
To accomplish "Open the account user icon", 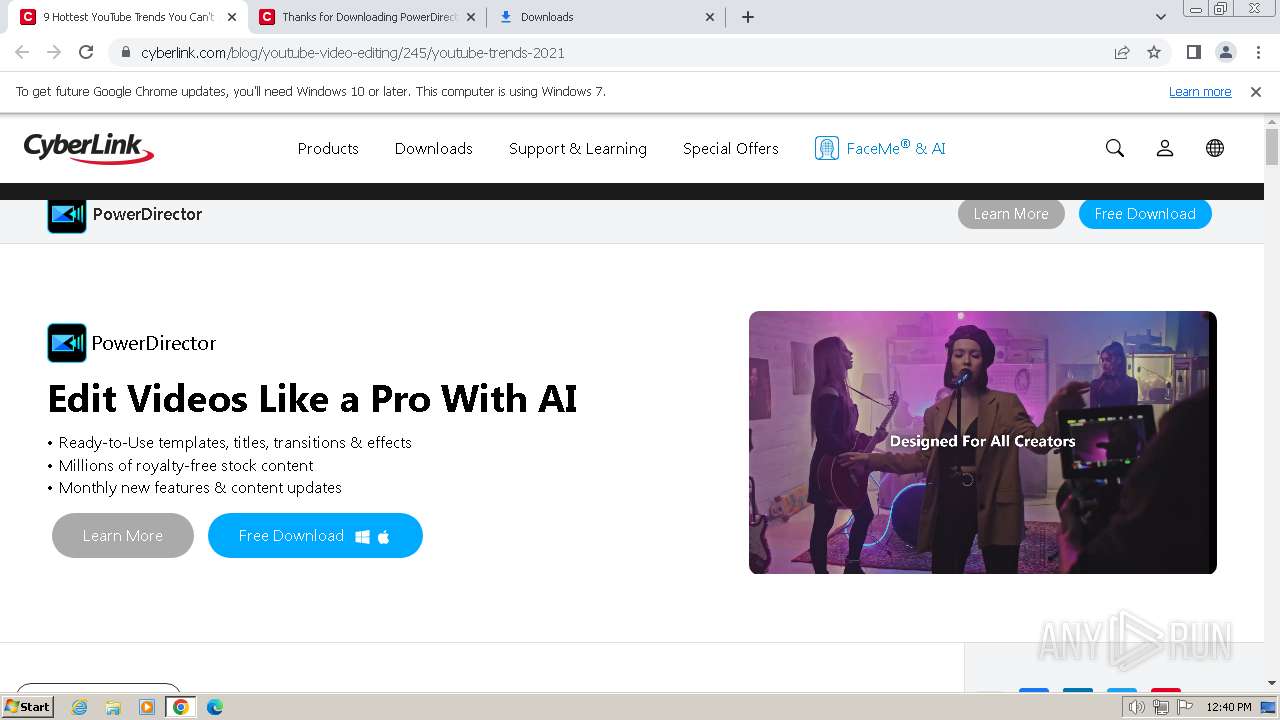I will [1165, 148].
